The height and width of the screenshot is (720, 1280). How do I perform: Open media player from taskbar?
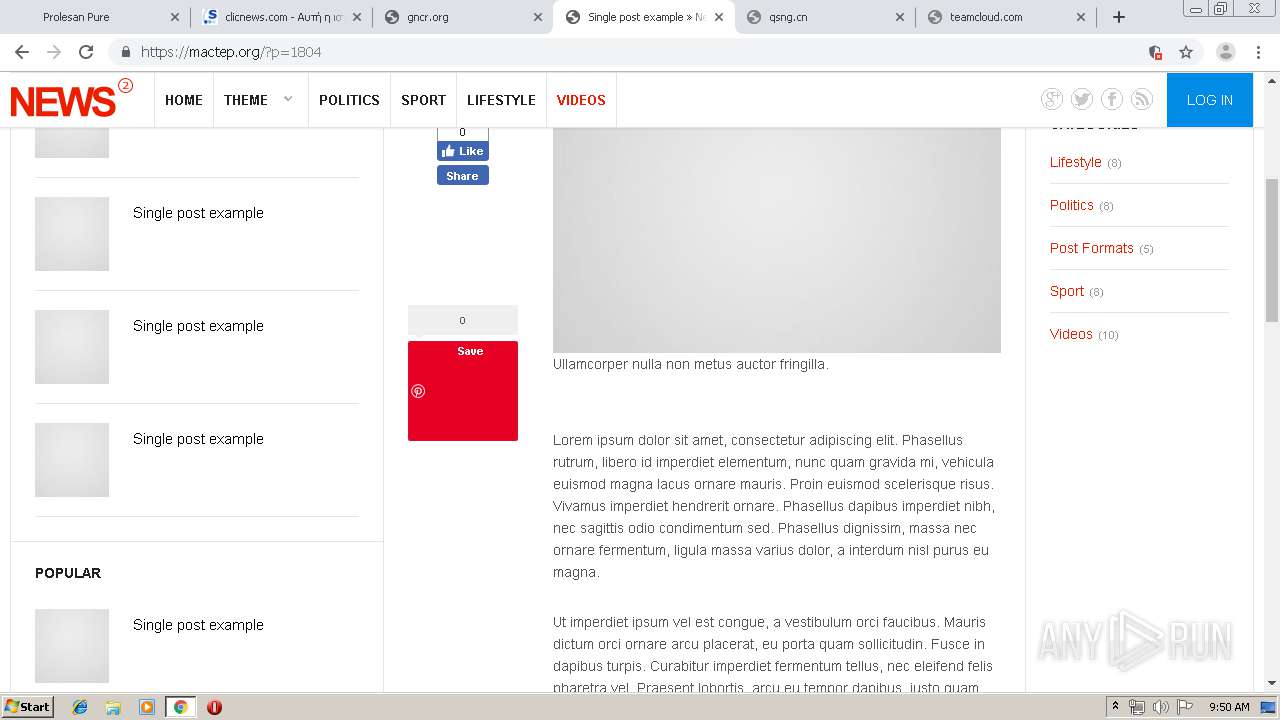point(147,707)
